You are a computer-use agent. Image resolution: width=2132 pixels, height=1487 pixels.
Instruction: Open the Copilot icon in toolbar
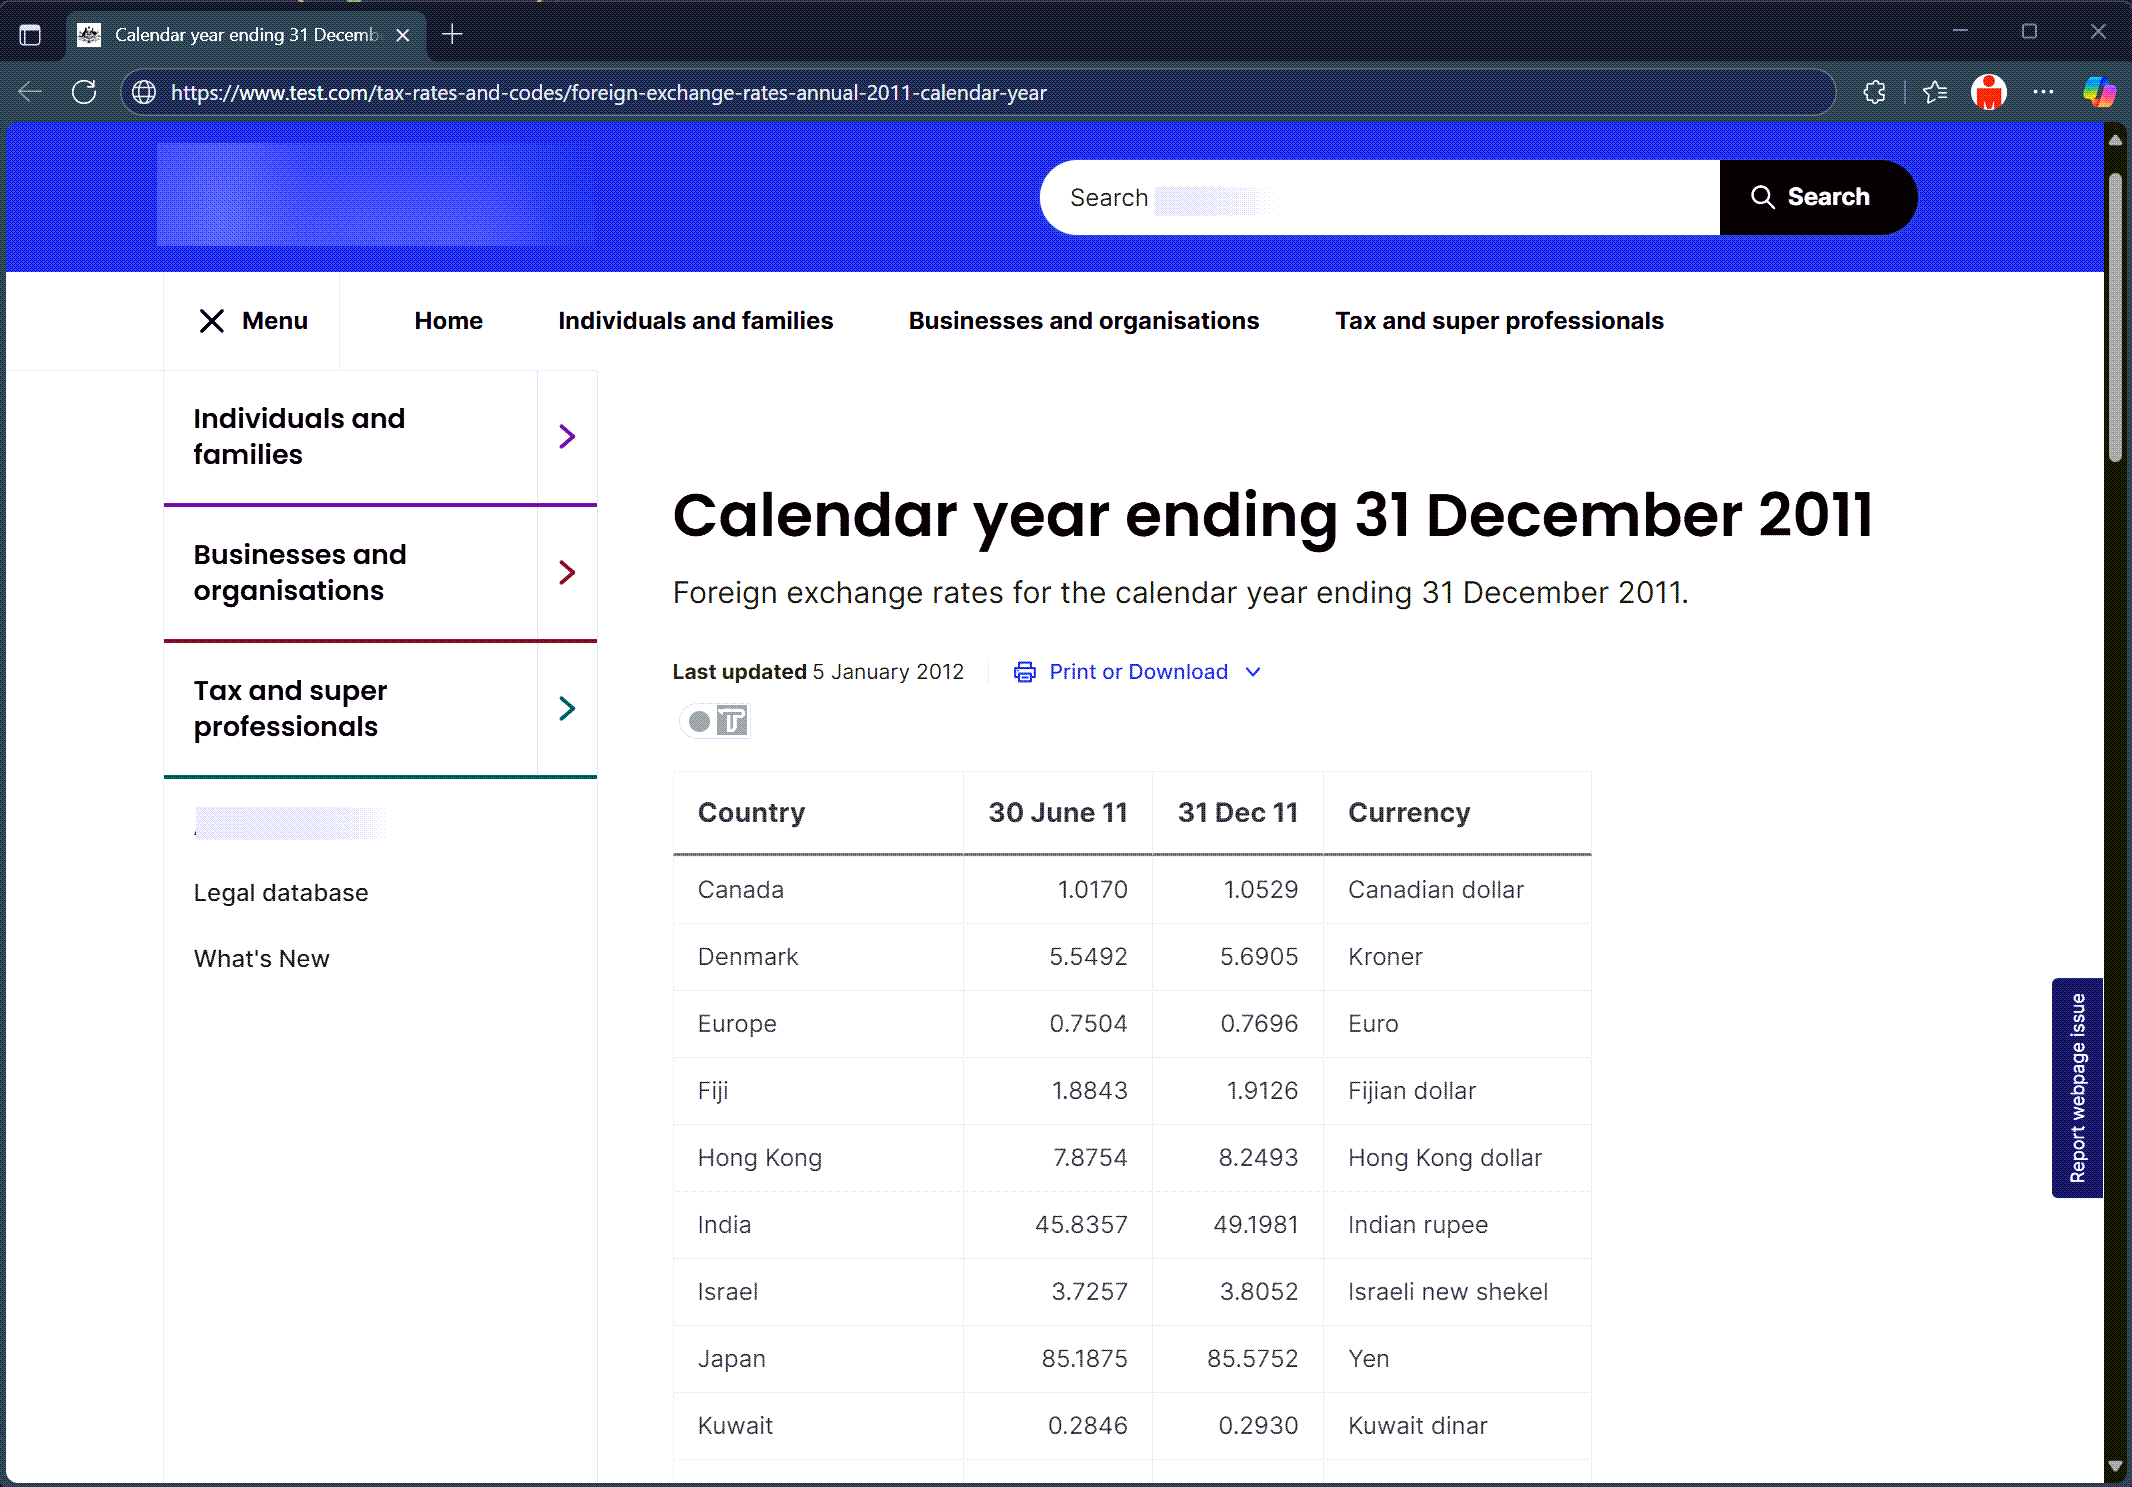2098,92
